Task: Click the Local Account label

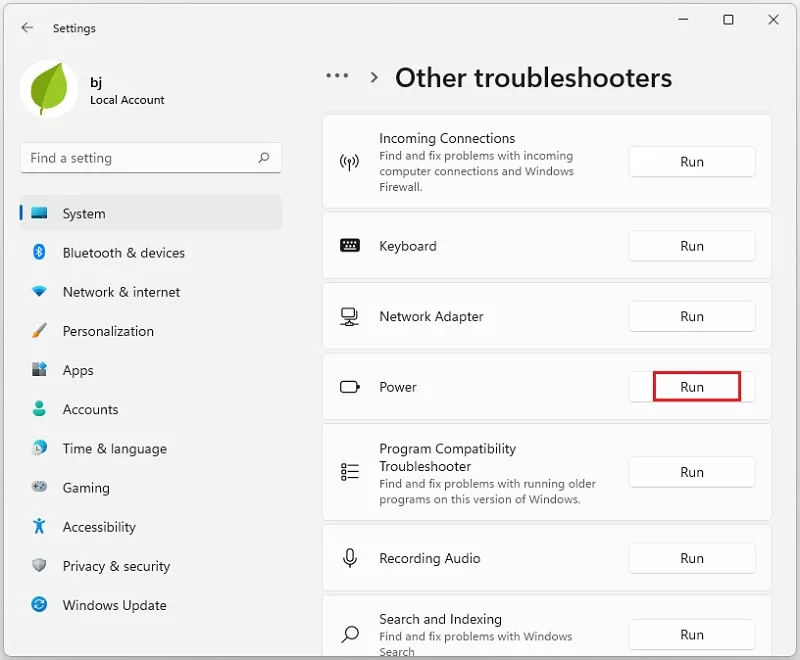Action: pyautogui.click(x=127, y=100)
